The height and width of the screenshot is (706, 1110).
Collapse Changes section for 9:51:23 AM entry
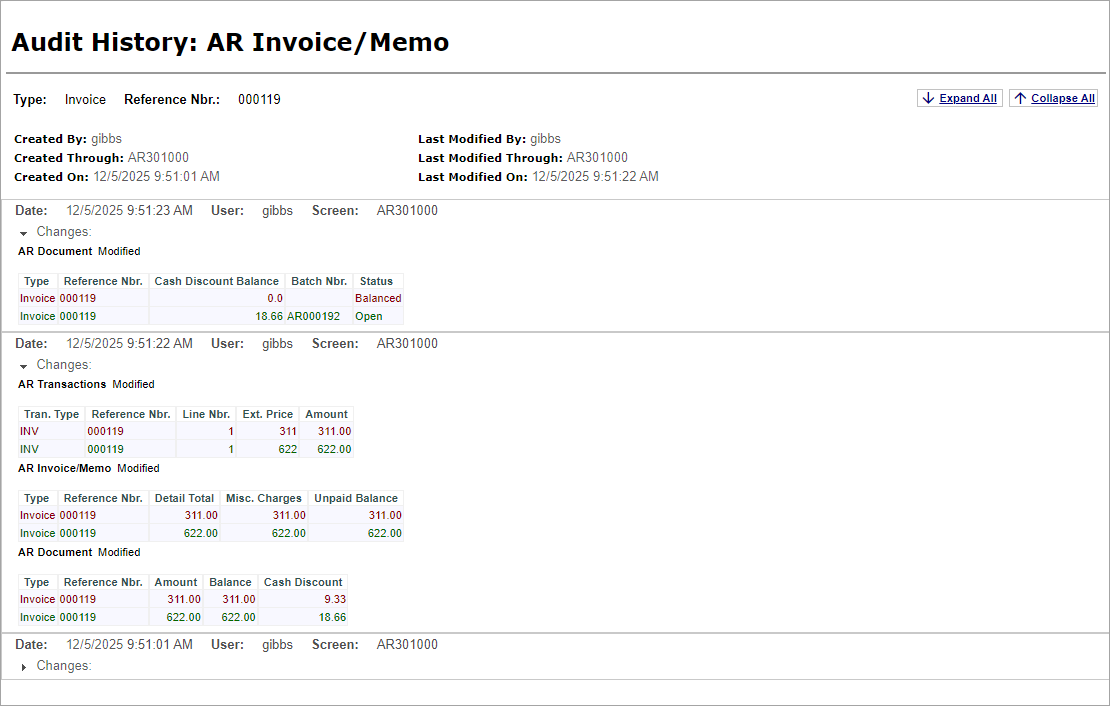[24, 233]
